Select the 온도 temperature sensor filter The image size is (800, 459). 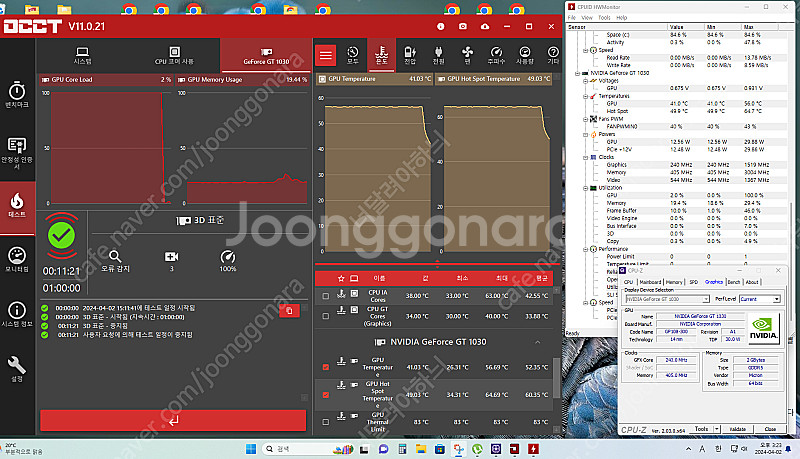[382, 55]
